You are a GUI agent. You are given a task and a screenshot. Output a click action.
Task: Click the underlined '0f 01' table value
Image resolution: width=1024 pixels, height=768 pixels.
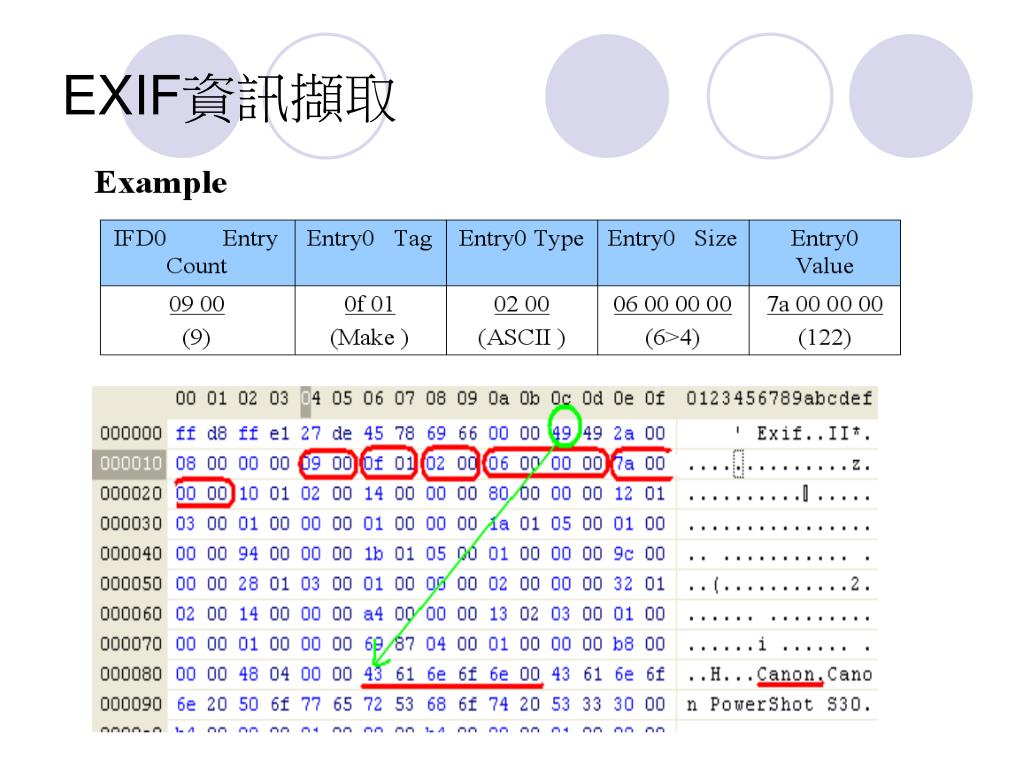point(369,304)
